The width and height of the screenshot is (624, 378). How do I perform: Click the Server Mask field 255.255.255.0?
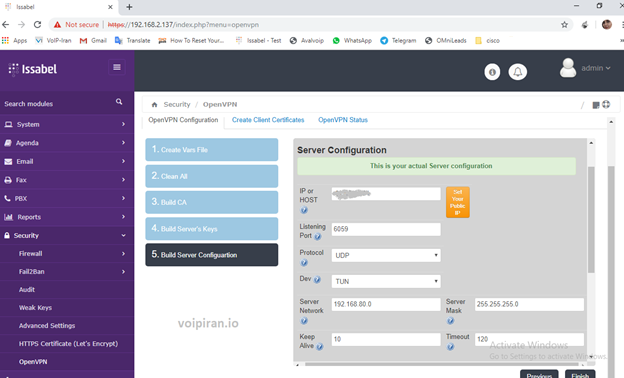(529, 304)
